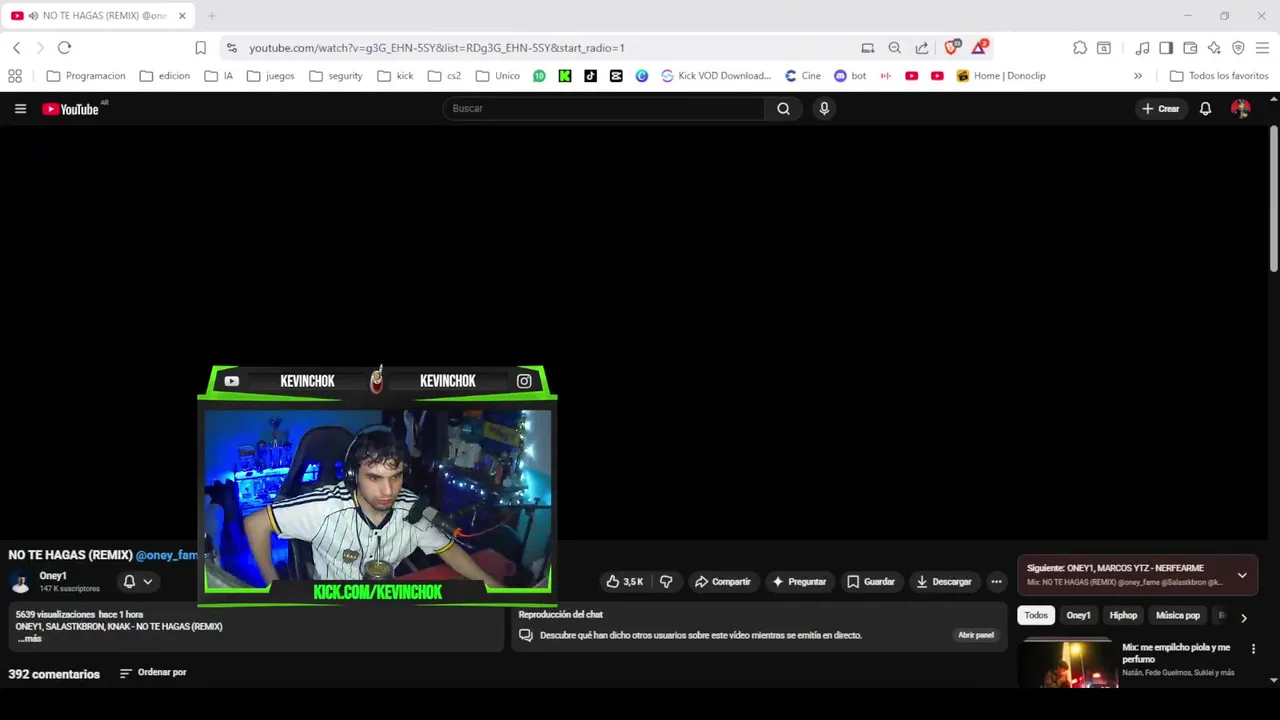Open channel notification bell dropdown for Oney1
Viewport: 1280px width, 720px height.
(x=138, y=581)
